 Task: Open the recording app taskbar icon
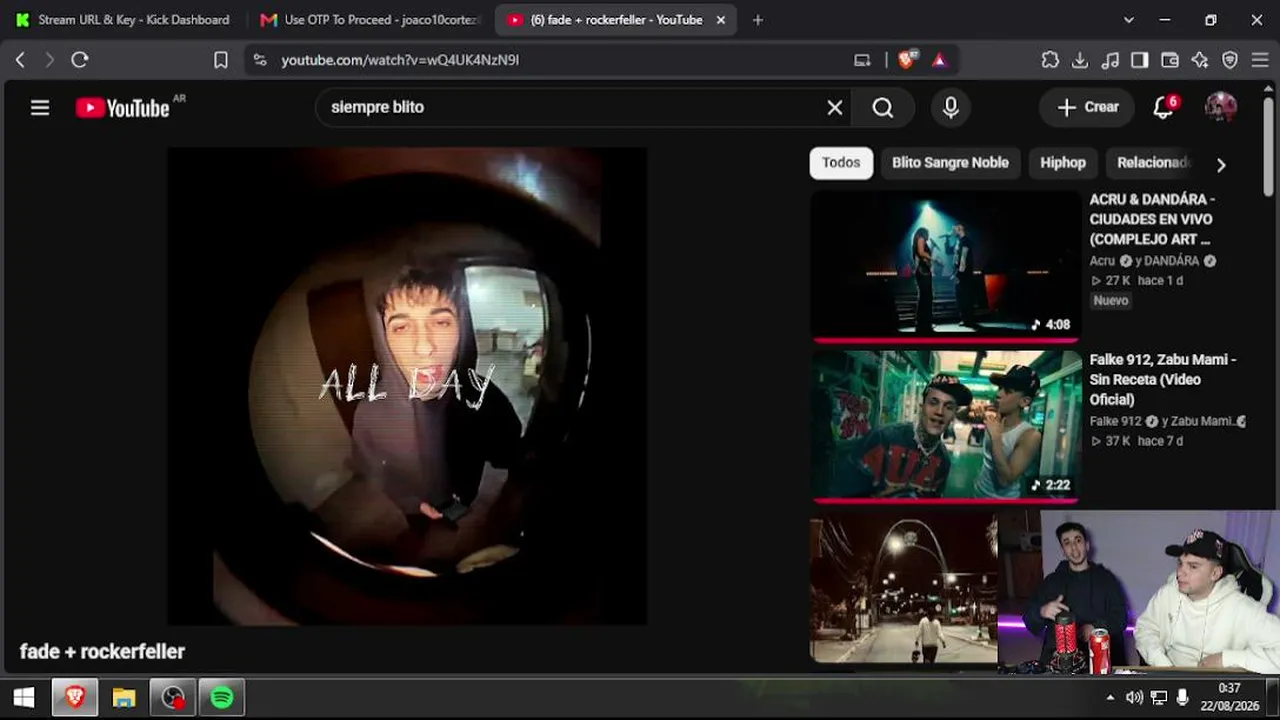tap(173, 697)
